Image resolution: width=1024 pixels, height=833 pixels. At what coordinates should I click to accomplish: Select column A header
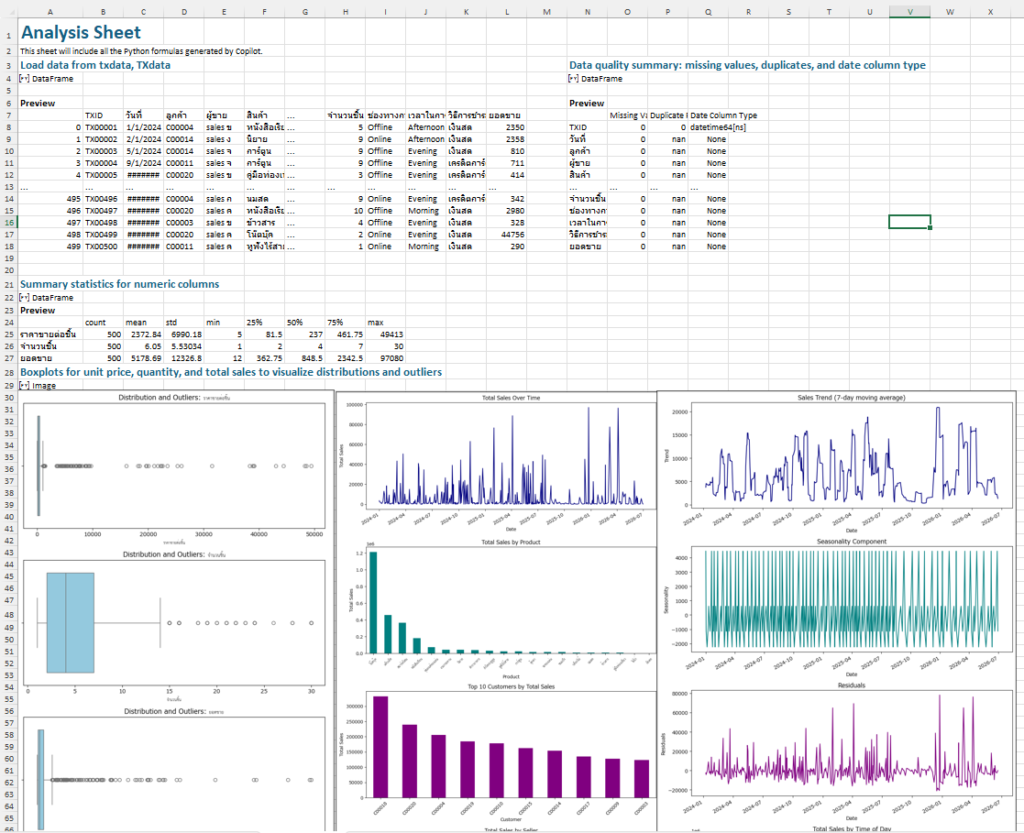[50, 12]
